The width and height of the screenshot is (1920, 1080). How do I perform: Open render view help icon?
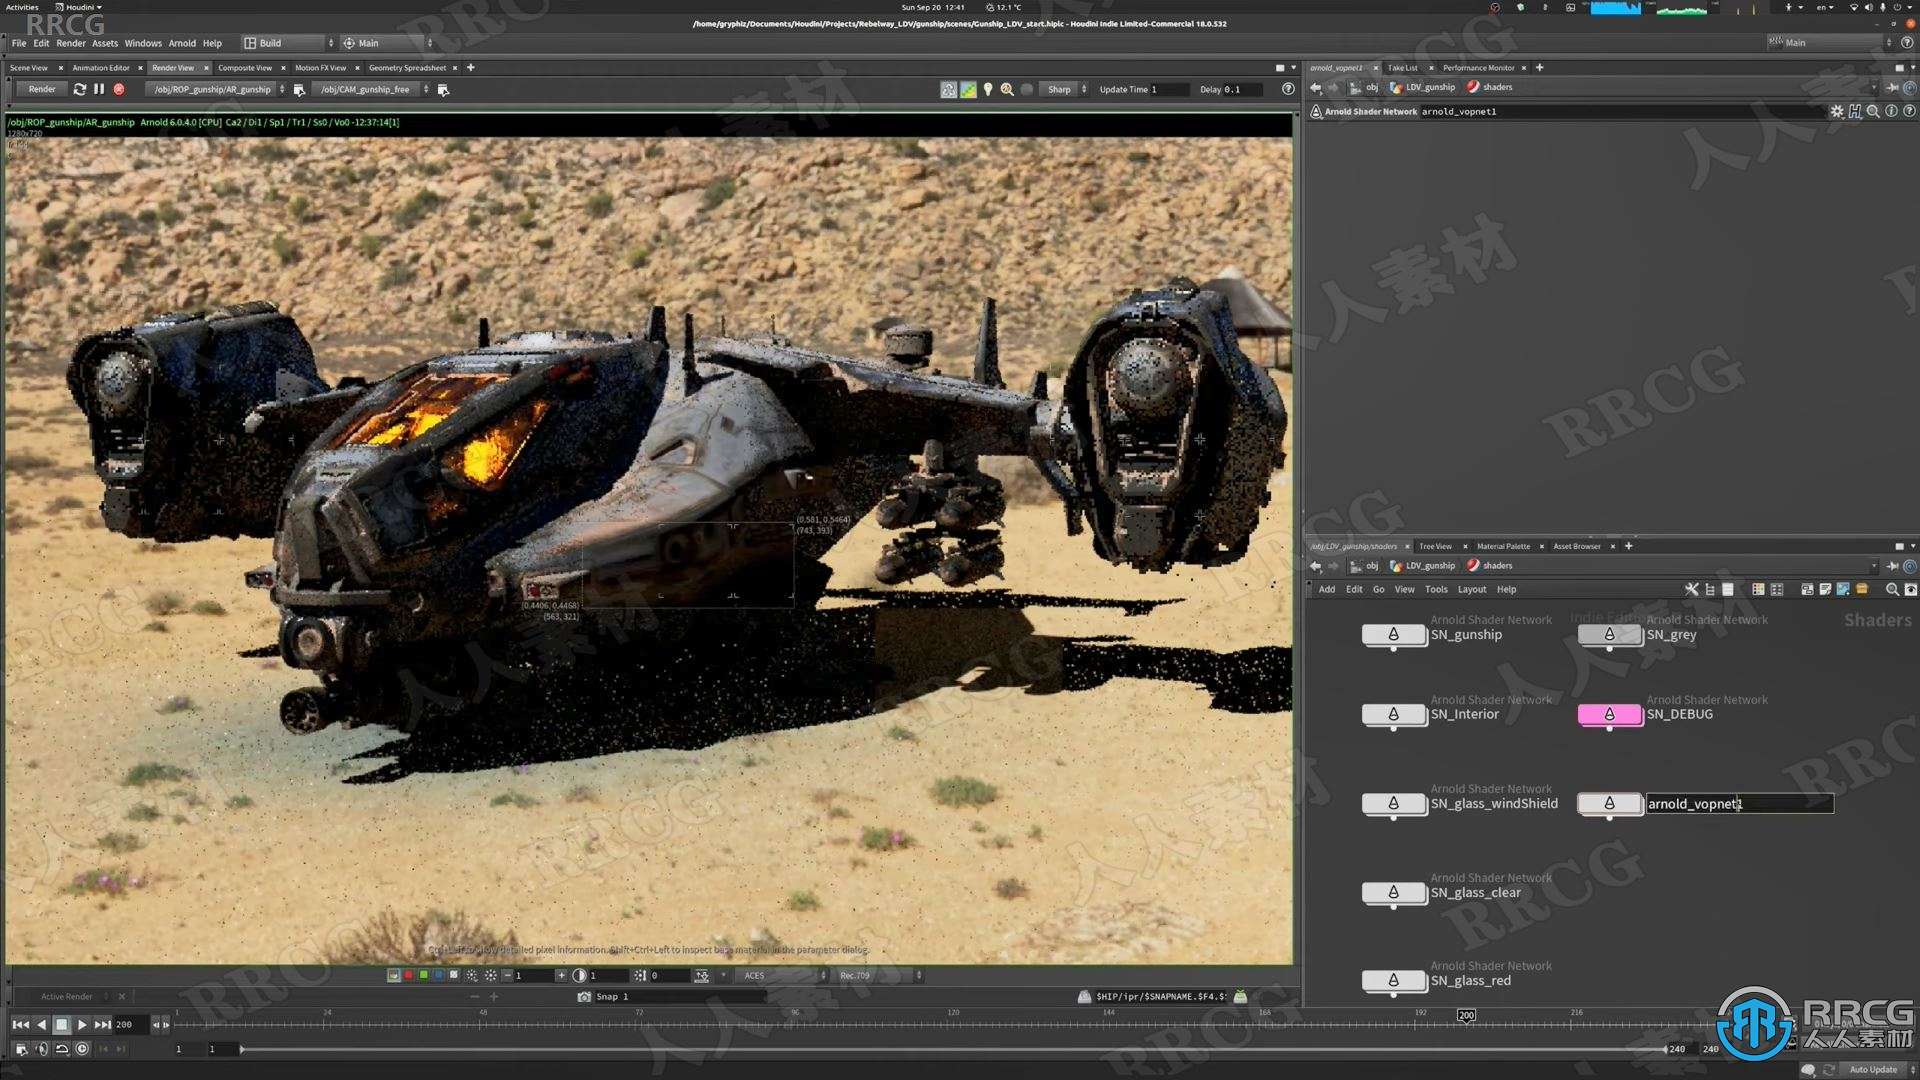1288,89
